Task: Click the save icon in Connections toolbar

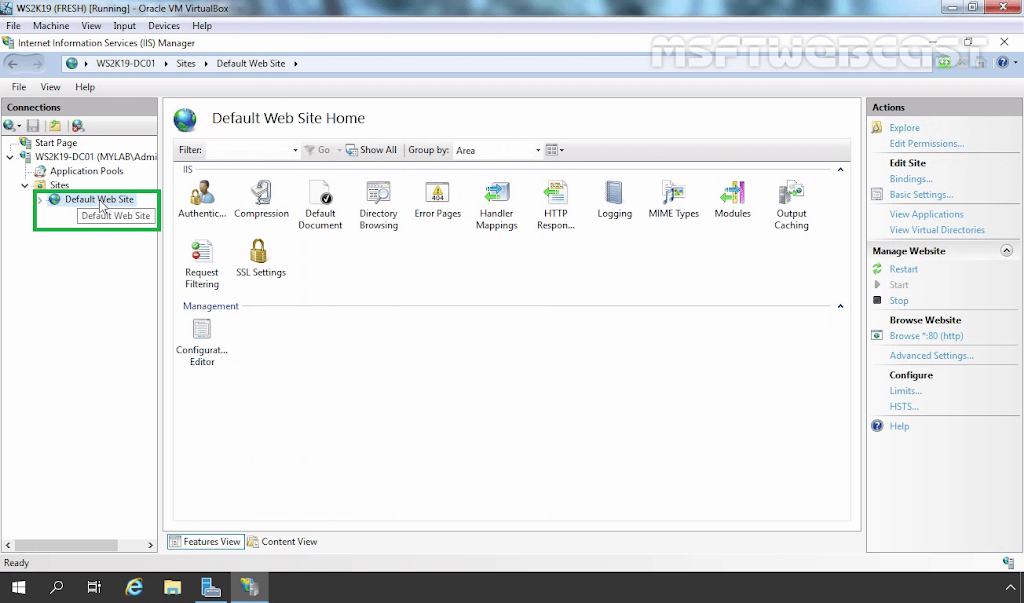Action: click(x=33, y=125)
